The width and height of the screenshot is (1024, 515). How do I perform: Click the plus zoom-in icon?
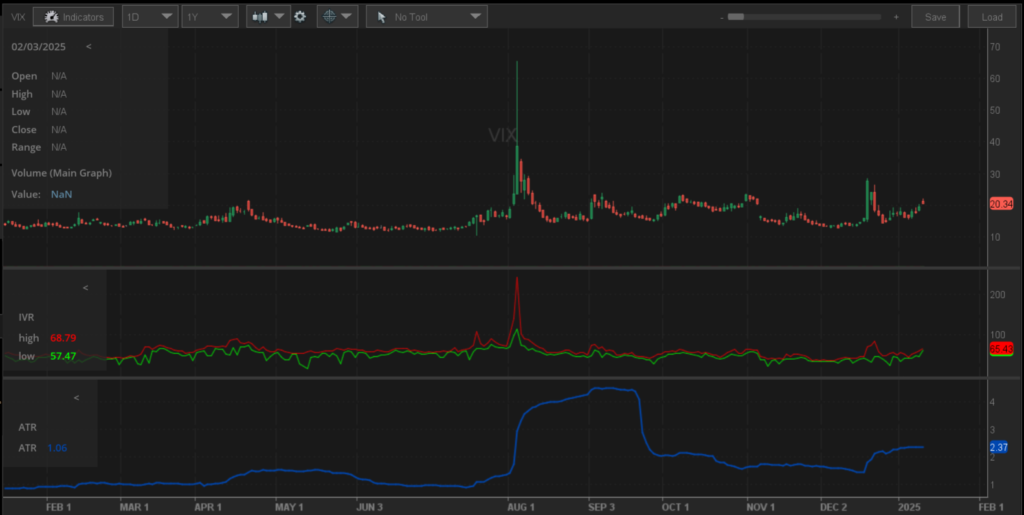click(895, 17)
